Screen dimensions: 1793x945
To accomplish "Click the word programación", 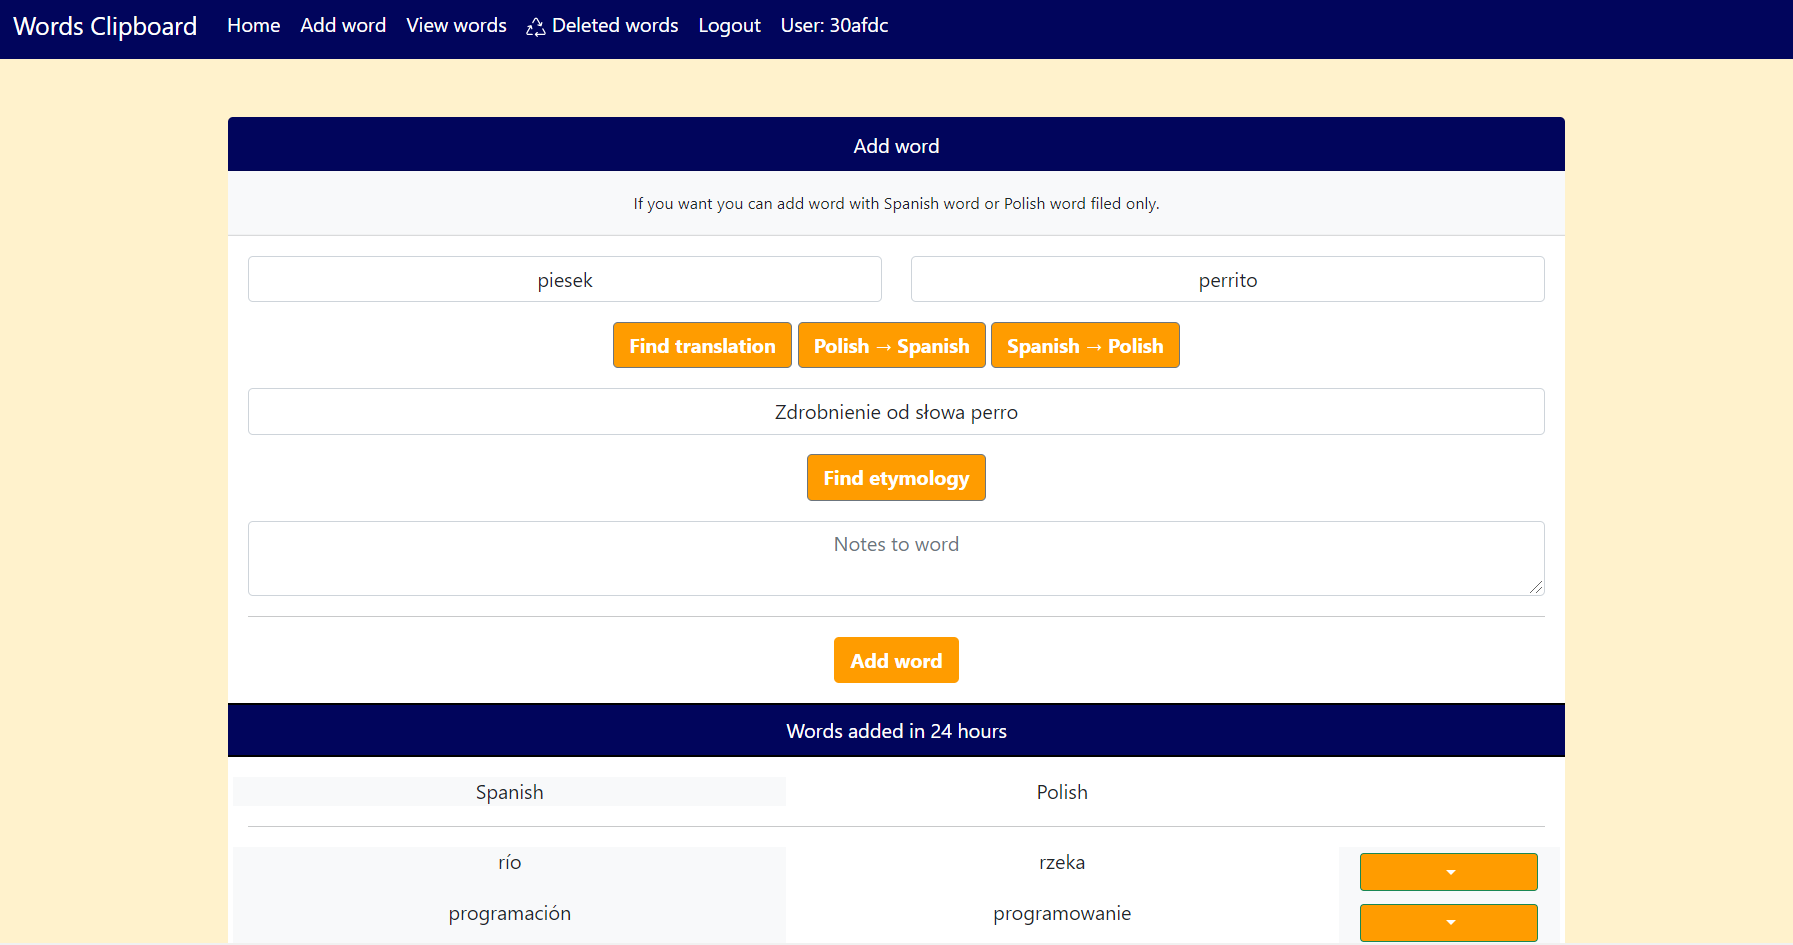I will click(x=509, y=913).
